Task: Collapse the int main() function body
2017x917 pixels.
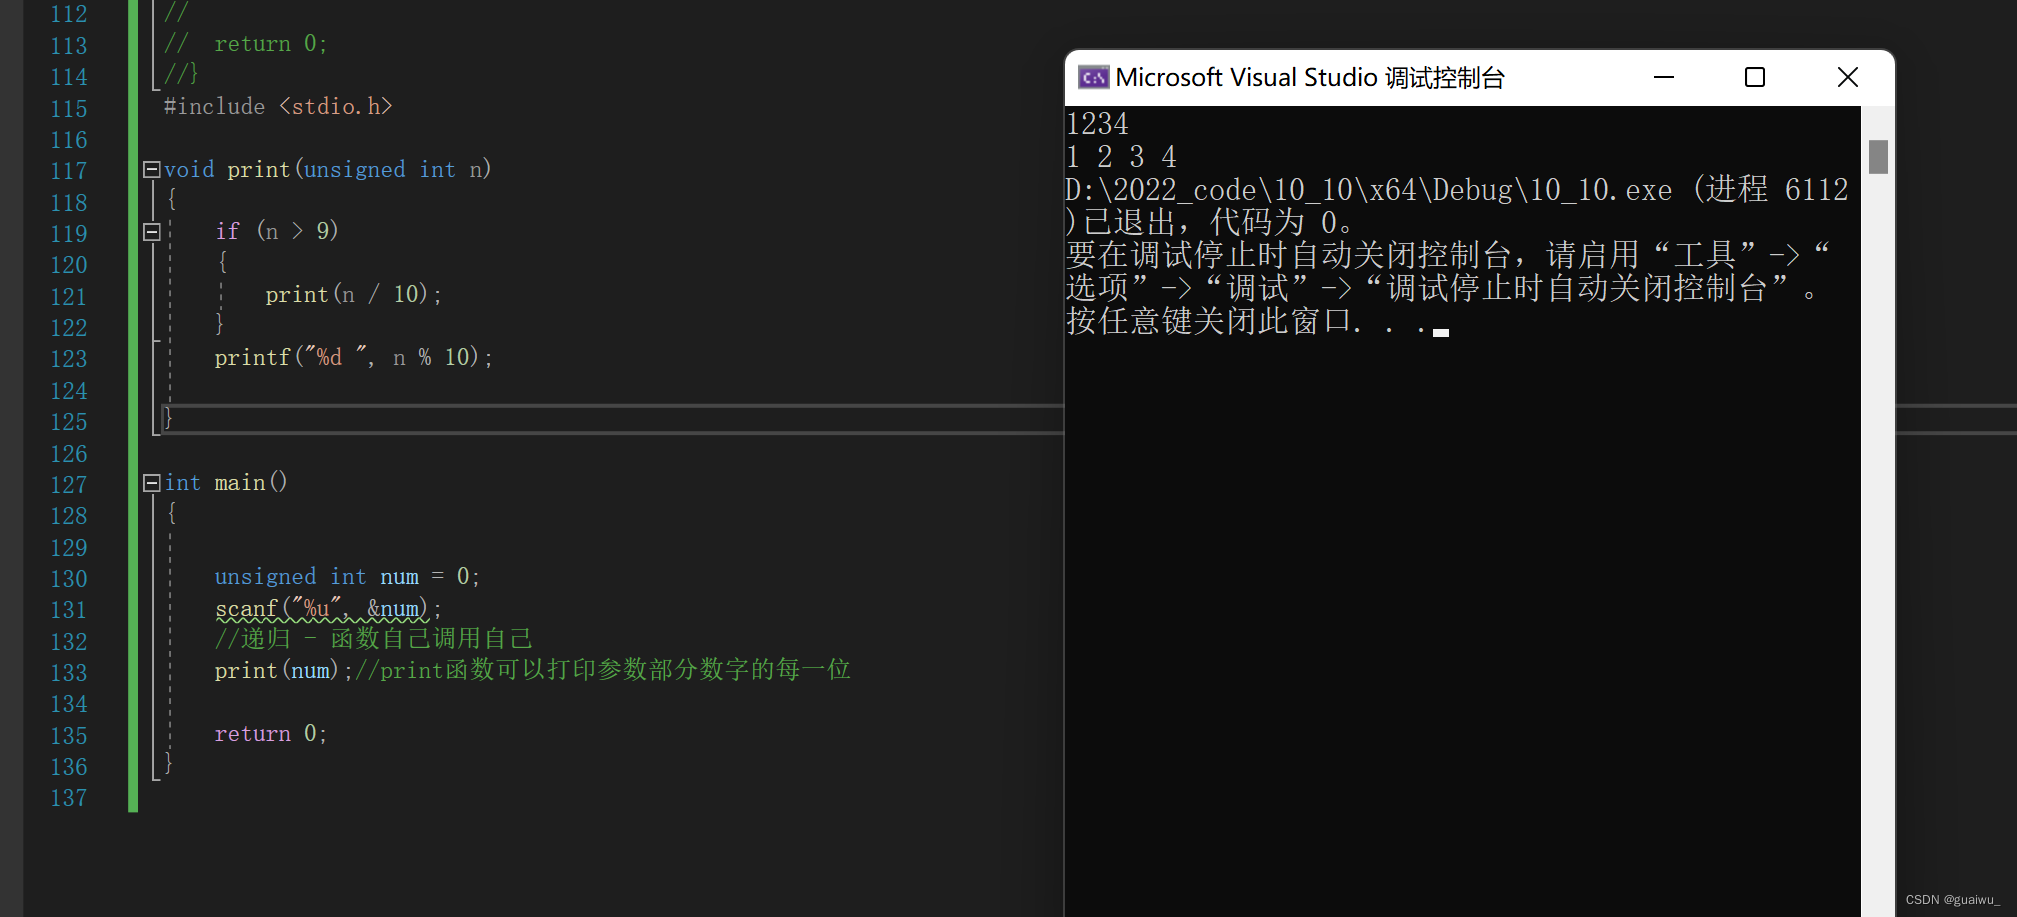Action: [x=152, y=483]
